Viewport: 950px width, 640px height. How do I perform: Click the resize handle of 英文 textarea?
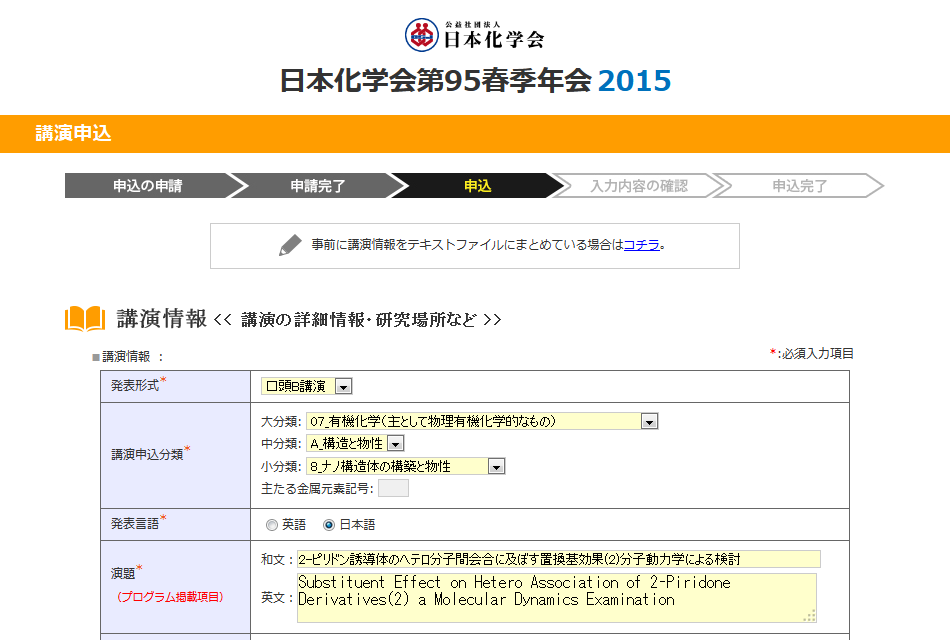[x=811, y=616]
